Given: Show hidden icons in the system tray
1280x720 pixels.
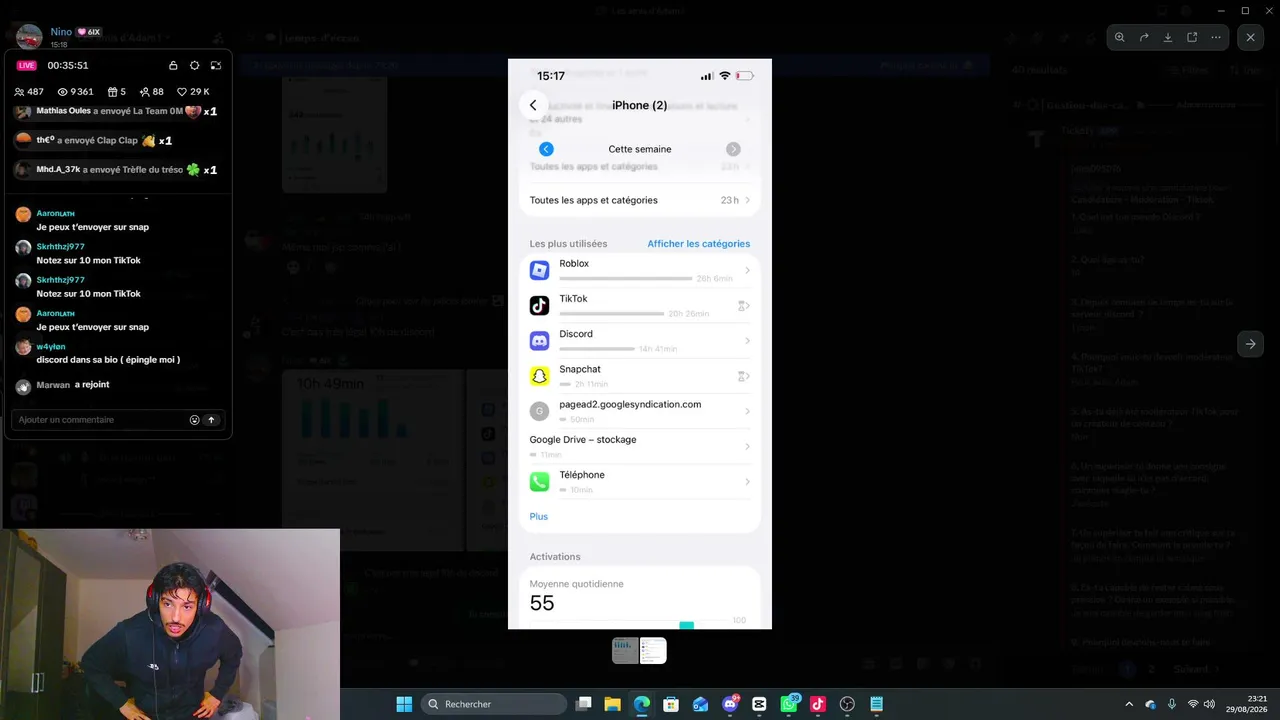Looking at the screenshot, I should (x=1129, y=704).
